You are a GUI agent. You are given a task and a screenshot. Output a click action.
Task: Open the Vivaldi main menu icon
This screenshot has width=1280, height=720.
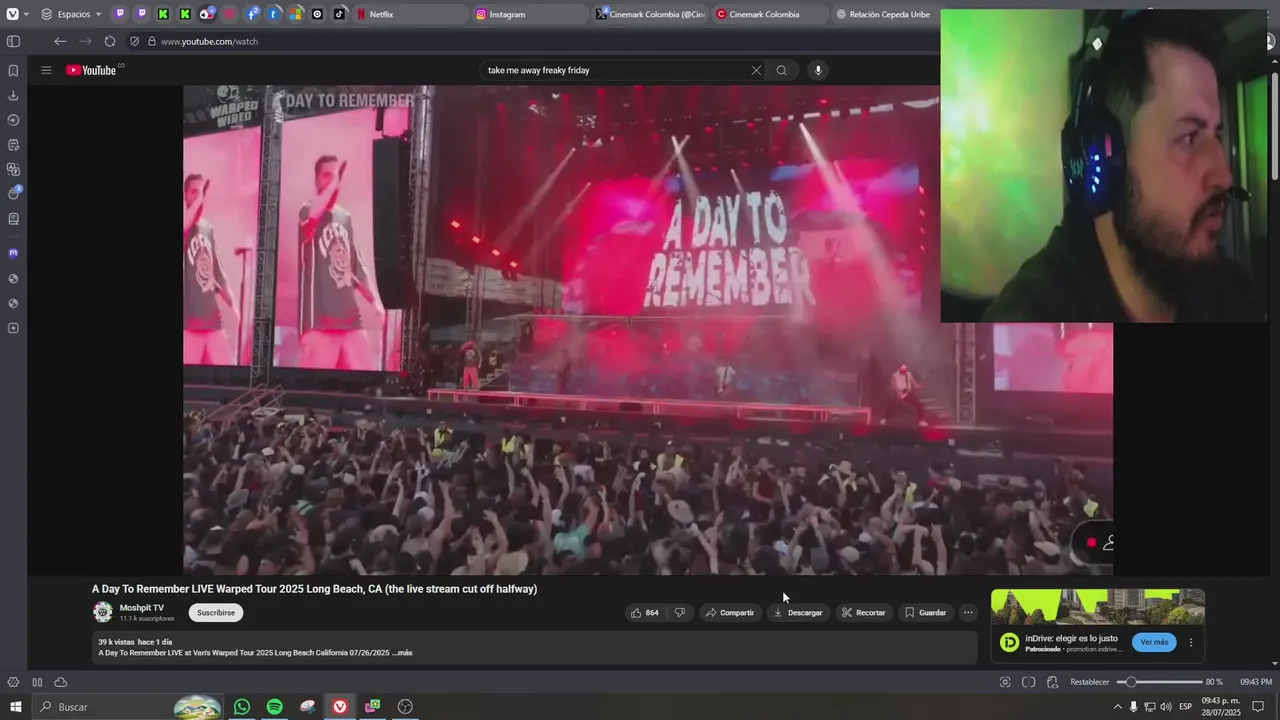click(x=13, y=14)
